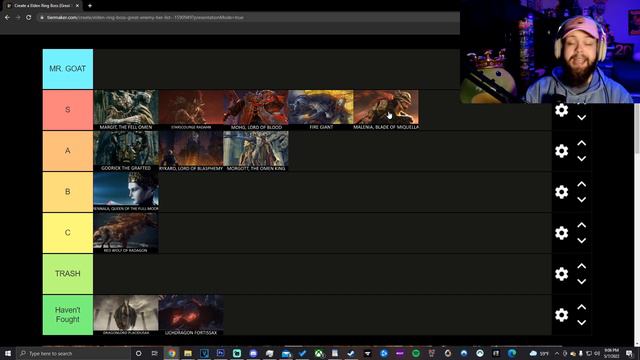Select Mohg, Lord of Blood thumbnail
The image size is (640, 360).
tap(256, 110)
